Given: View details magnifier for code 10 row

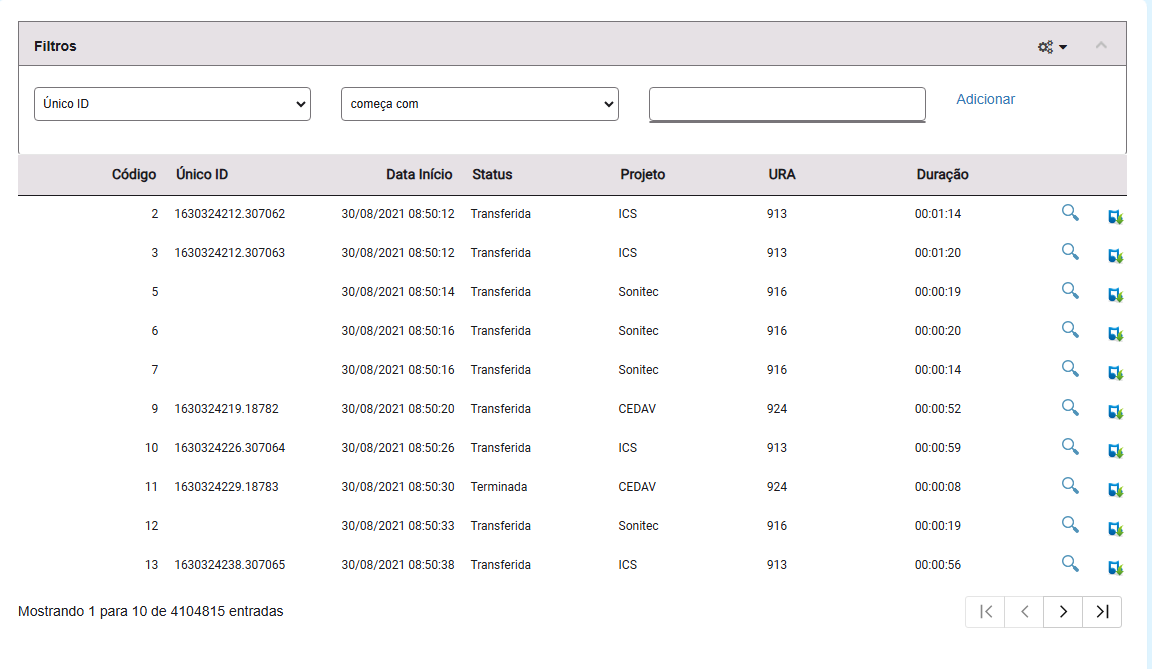Looking at the screenshot, I should pyautogui.click(x=1070, y=446).
